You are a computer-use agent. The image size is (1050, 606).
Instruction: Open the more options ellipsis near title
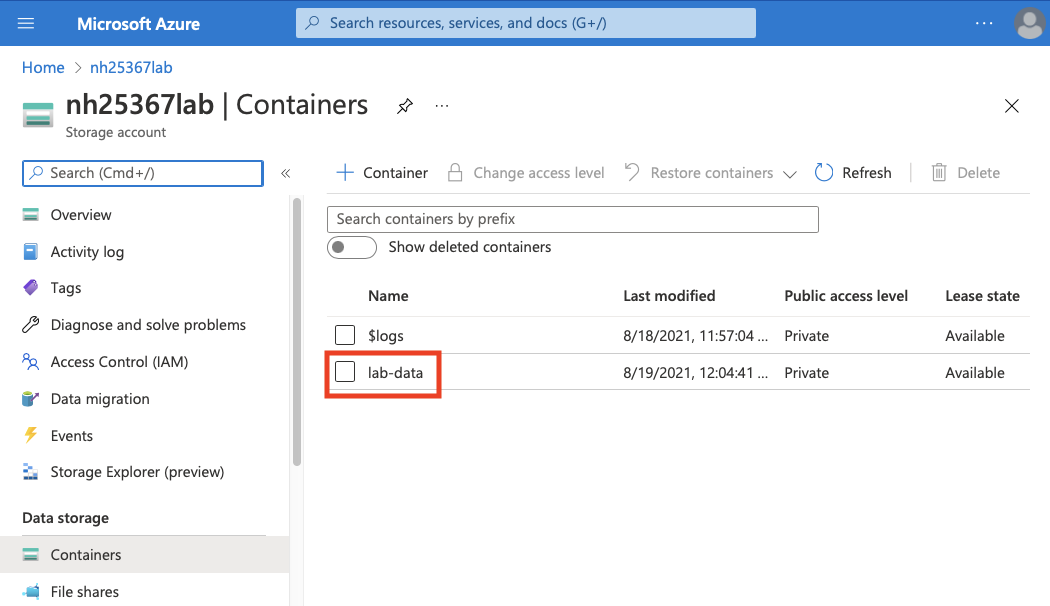(442, 105)
